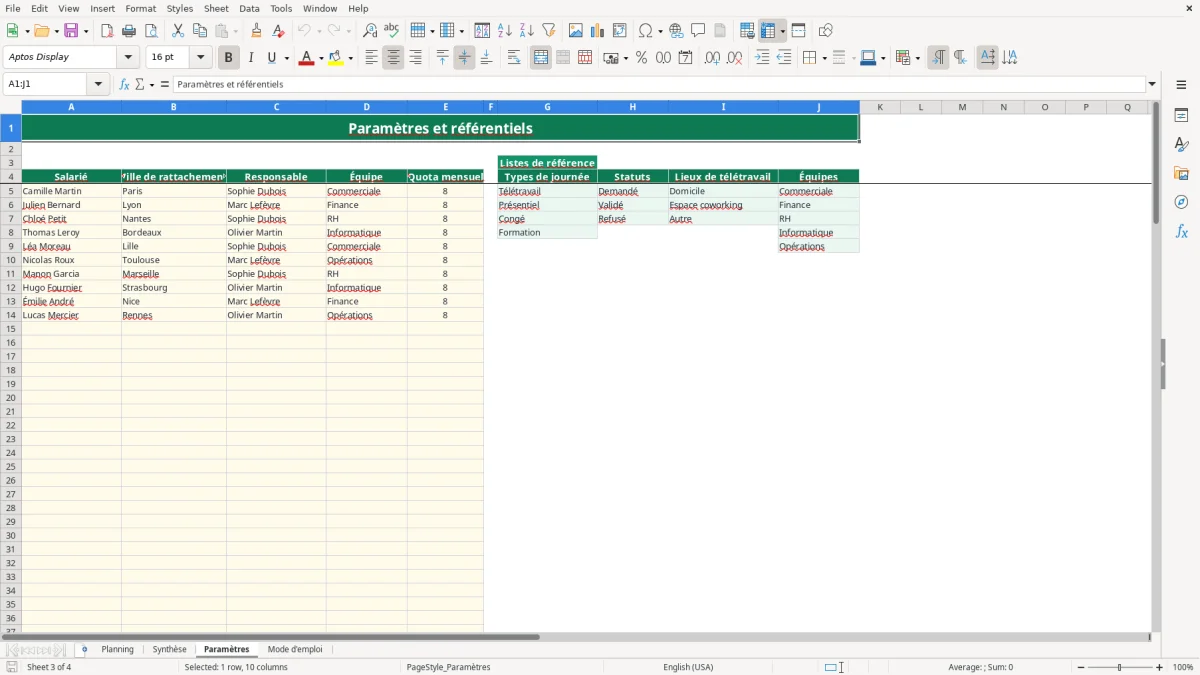The width and height of the screenshot is (1200, 675).
Task: Open the Data menu
Action: click(249, 8)
